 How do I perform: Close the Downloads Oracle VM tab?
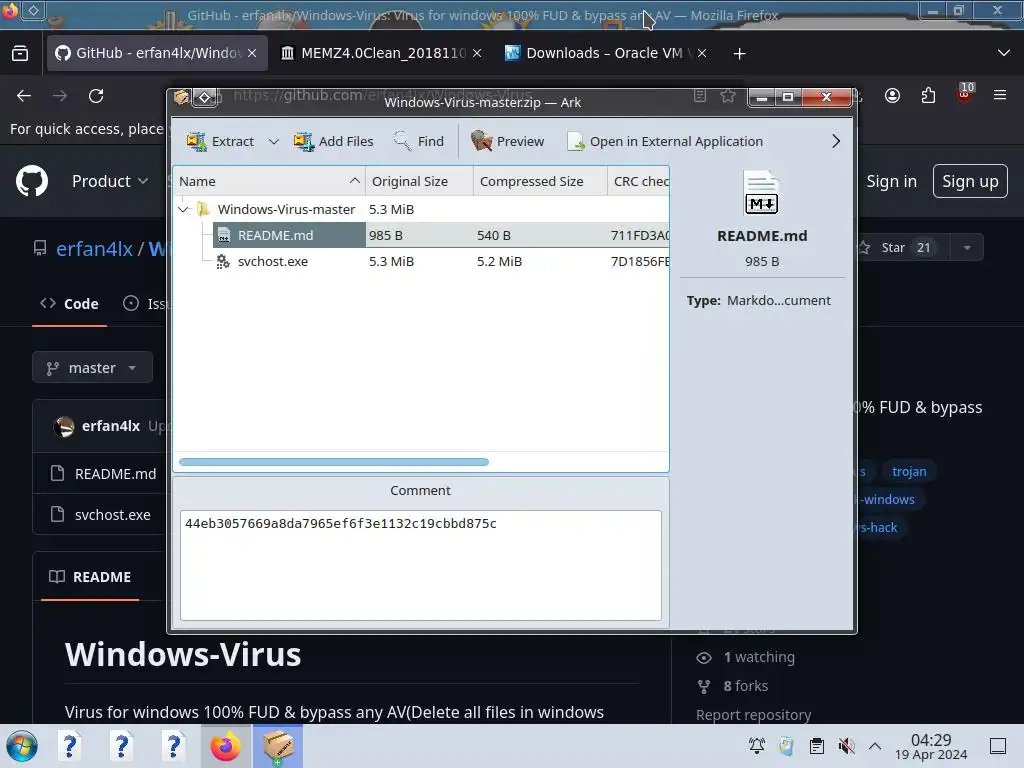pos(702,53)
